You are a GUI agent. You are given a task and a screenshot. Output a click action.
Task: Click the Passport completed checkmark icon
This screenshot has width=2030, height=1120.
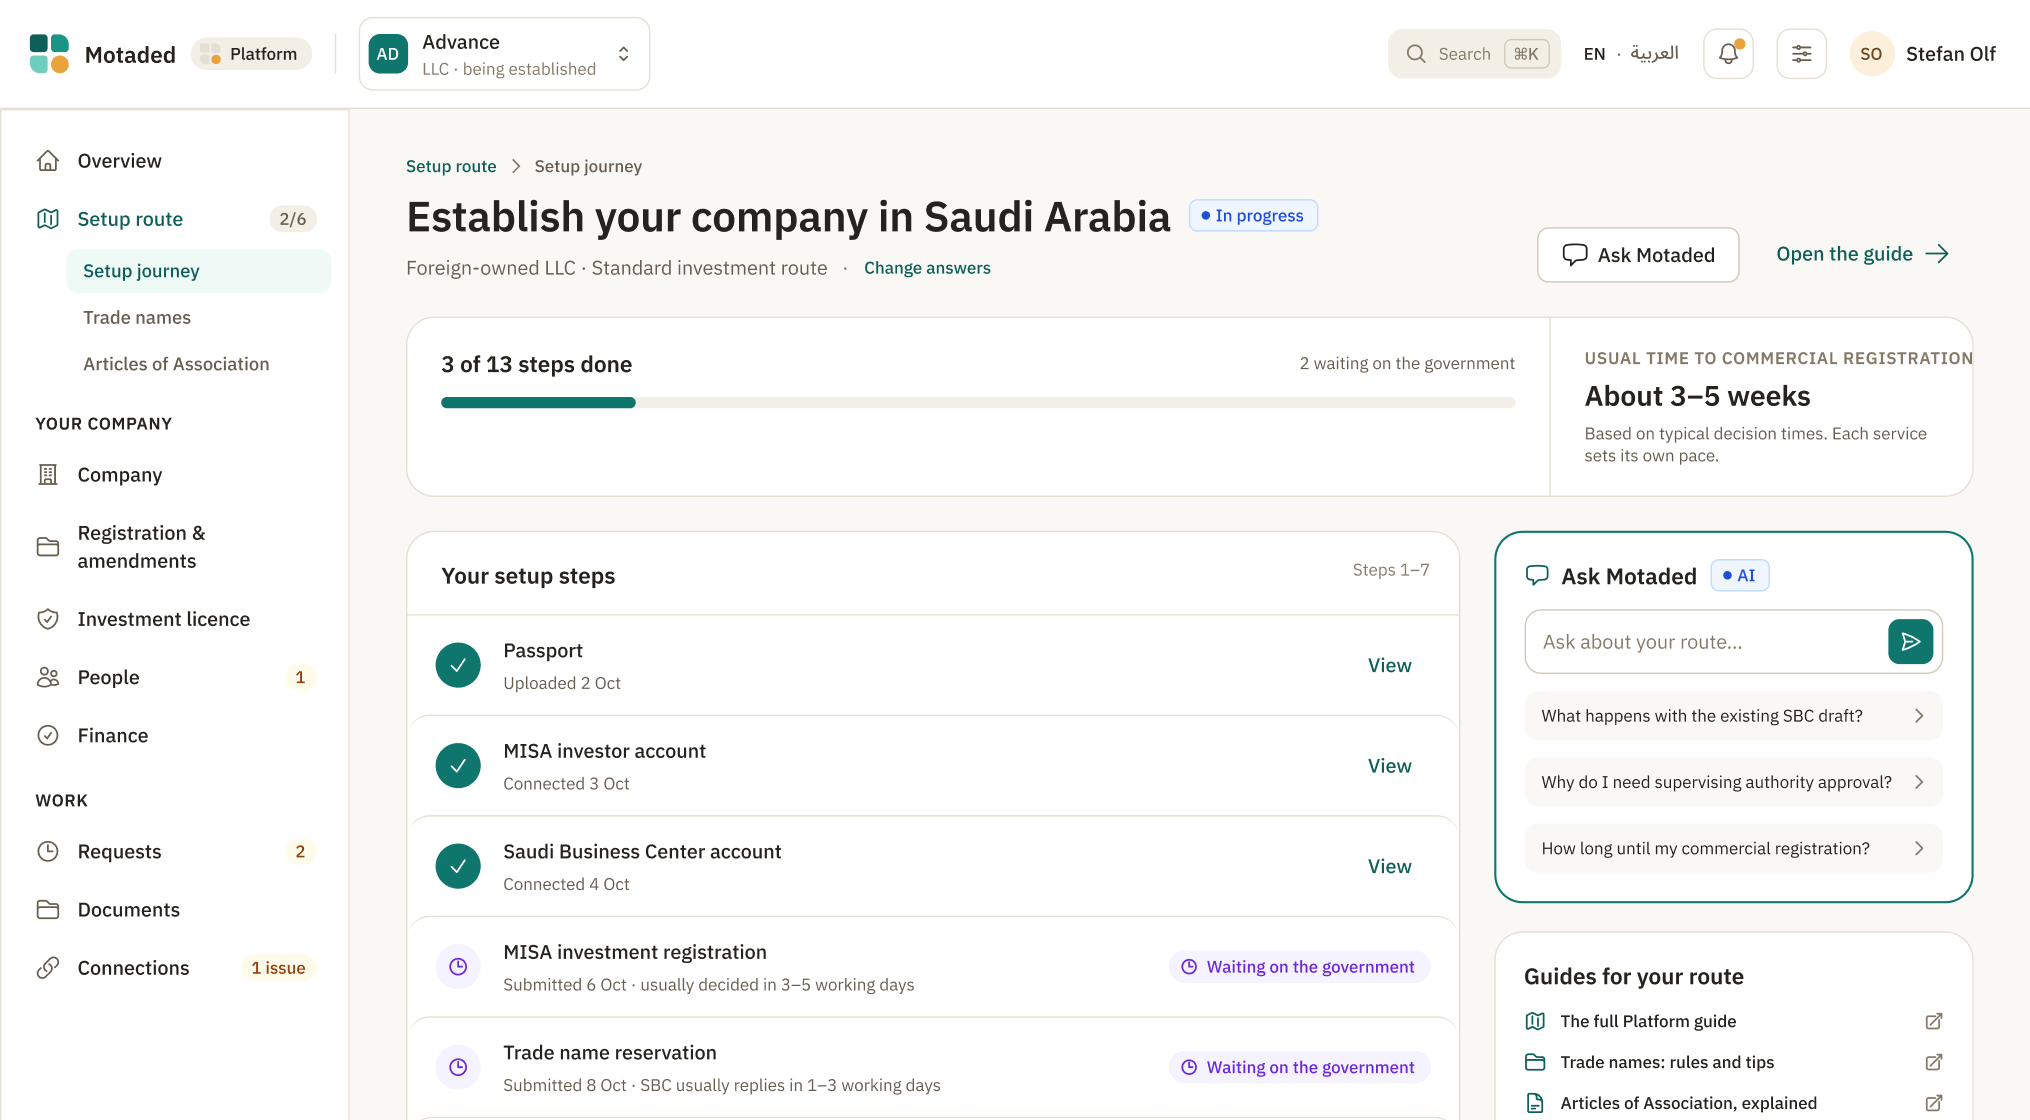pos(458,665)
